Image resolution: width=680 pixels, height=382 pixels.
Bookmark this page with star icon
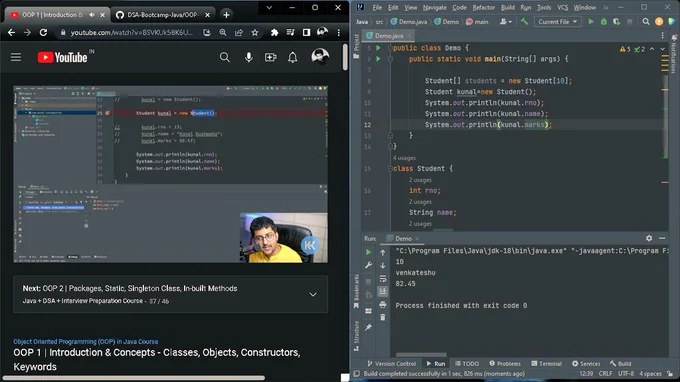point(255,33)
